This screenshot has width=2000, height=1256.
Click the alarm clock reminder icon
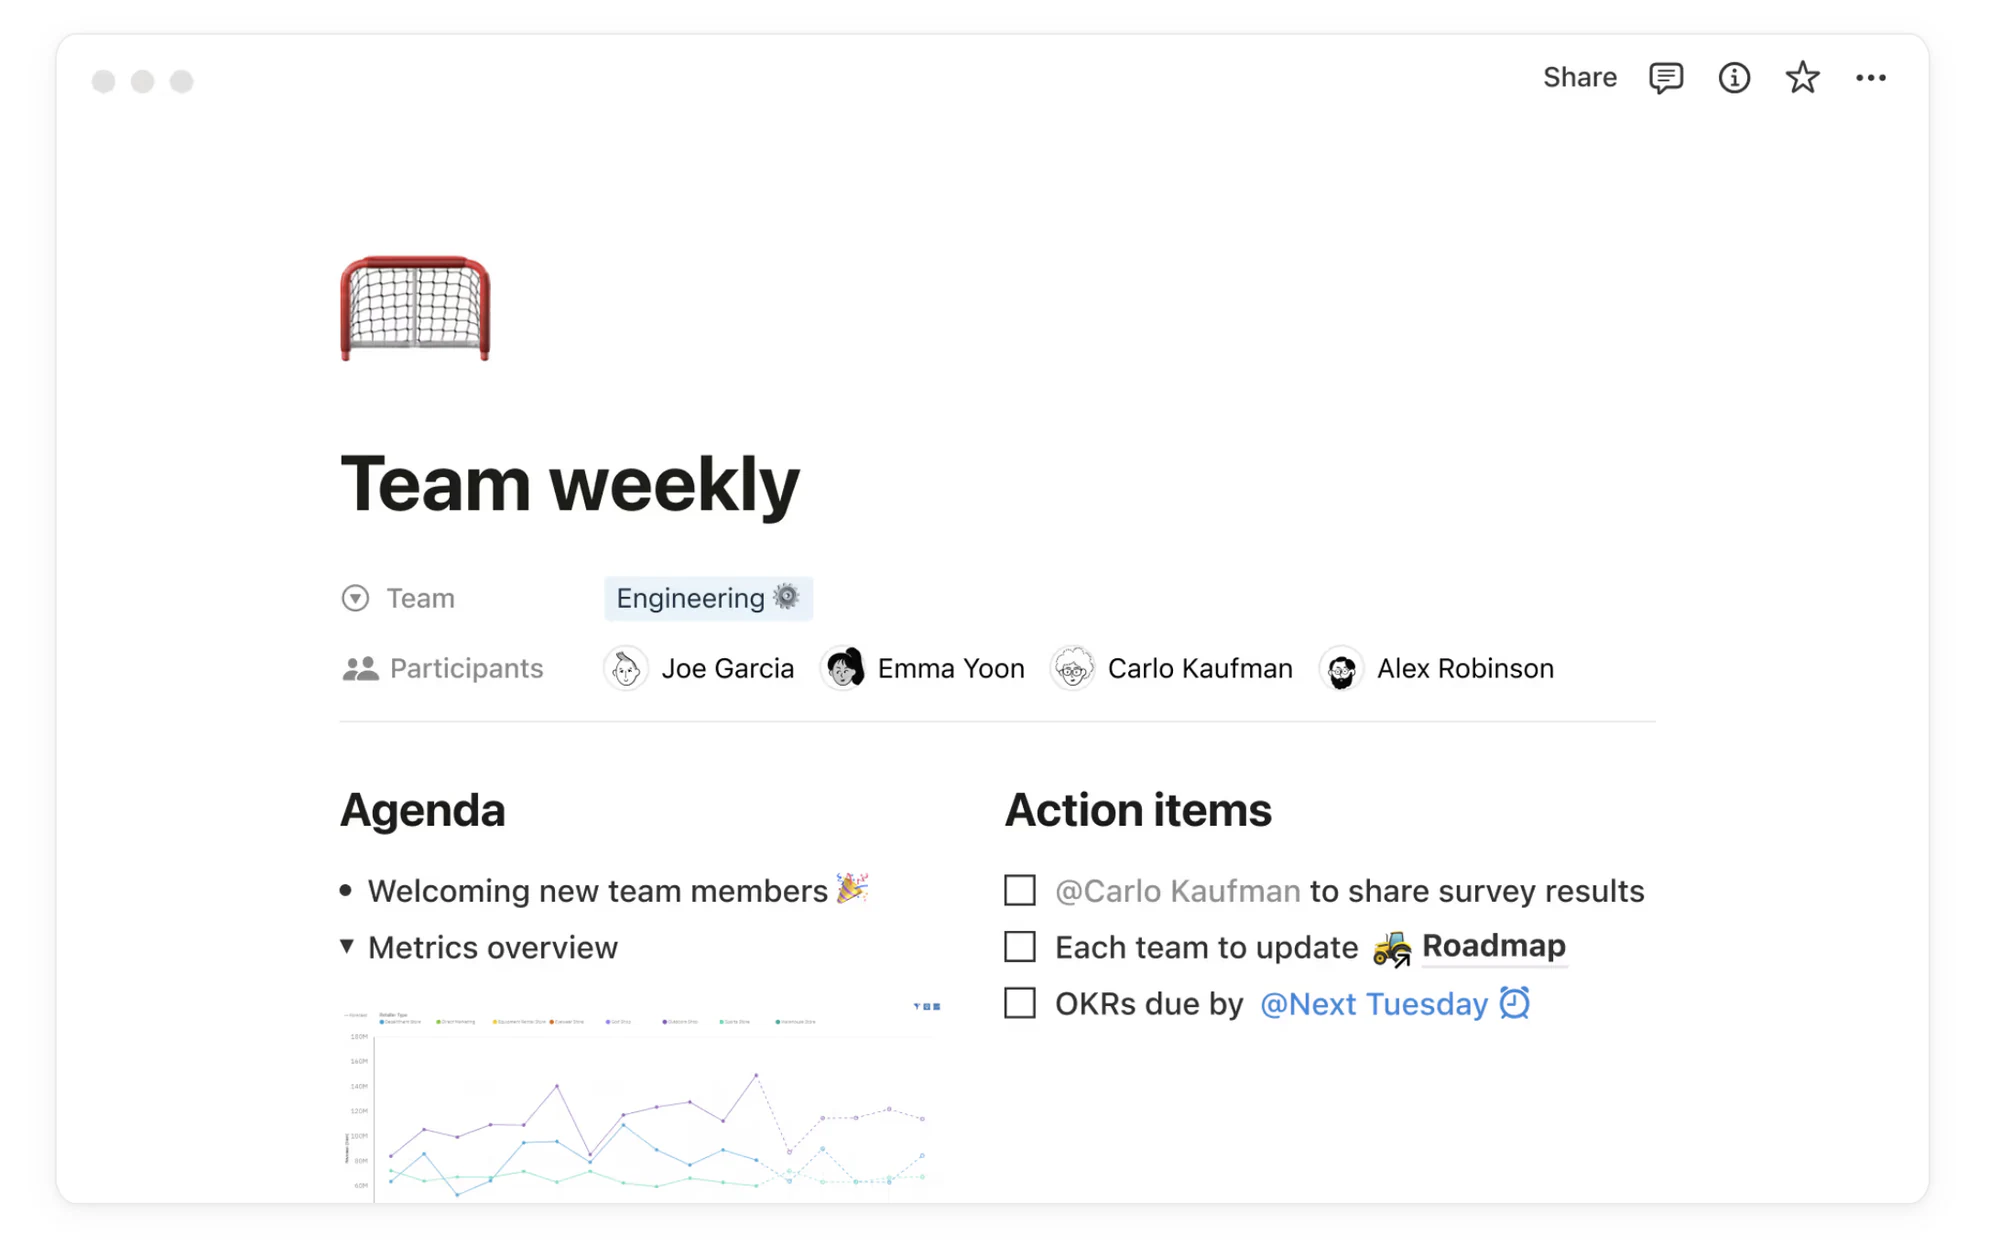pos(1514,1002)
